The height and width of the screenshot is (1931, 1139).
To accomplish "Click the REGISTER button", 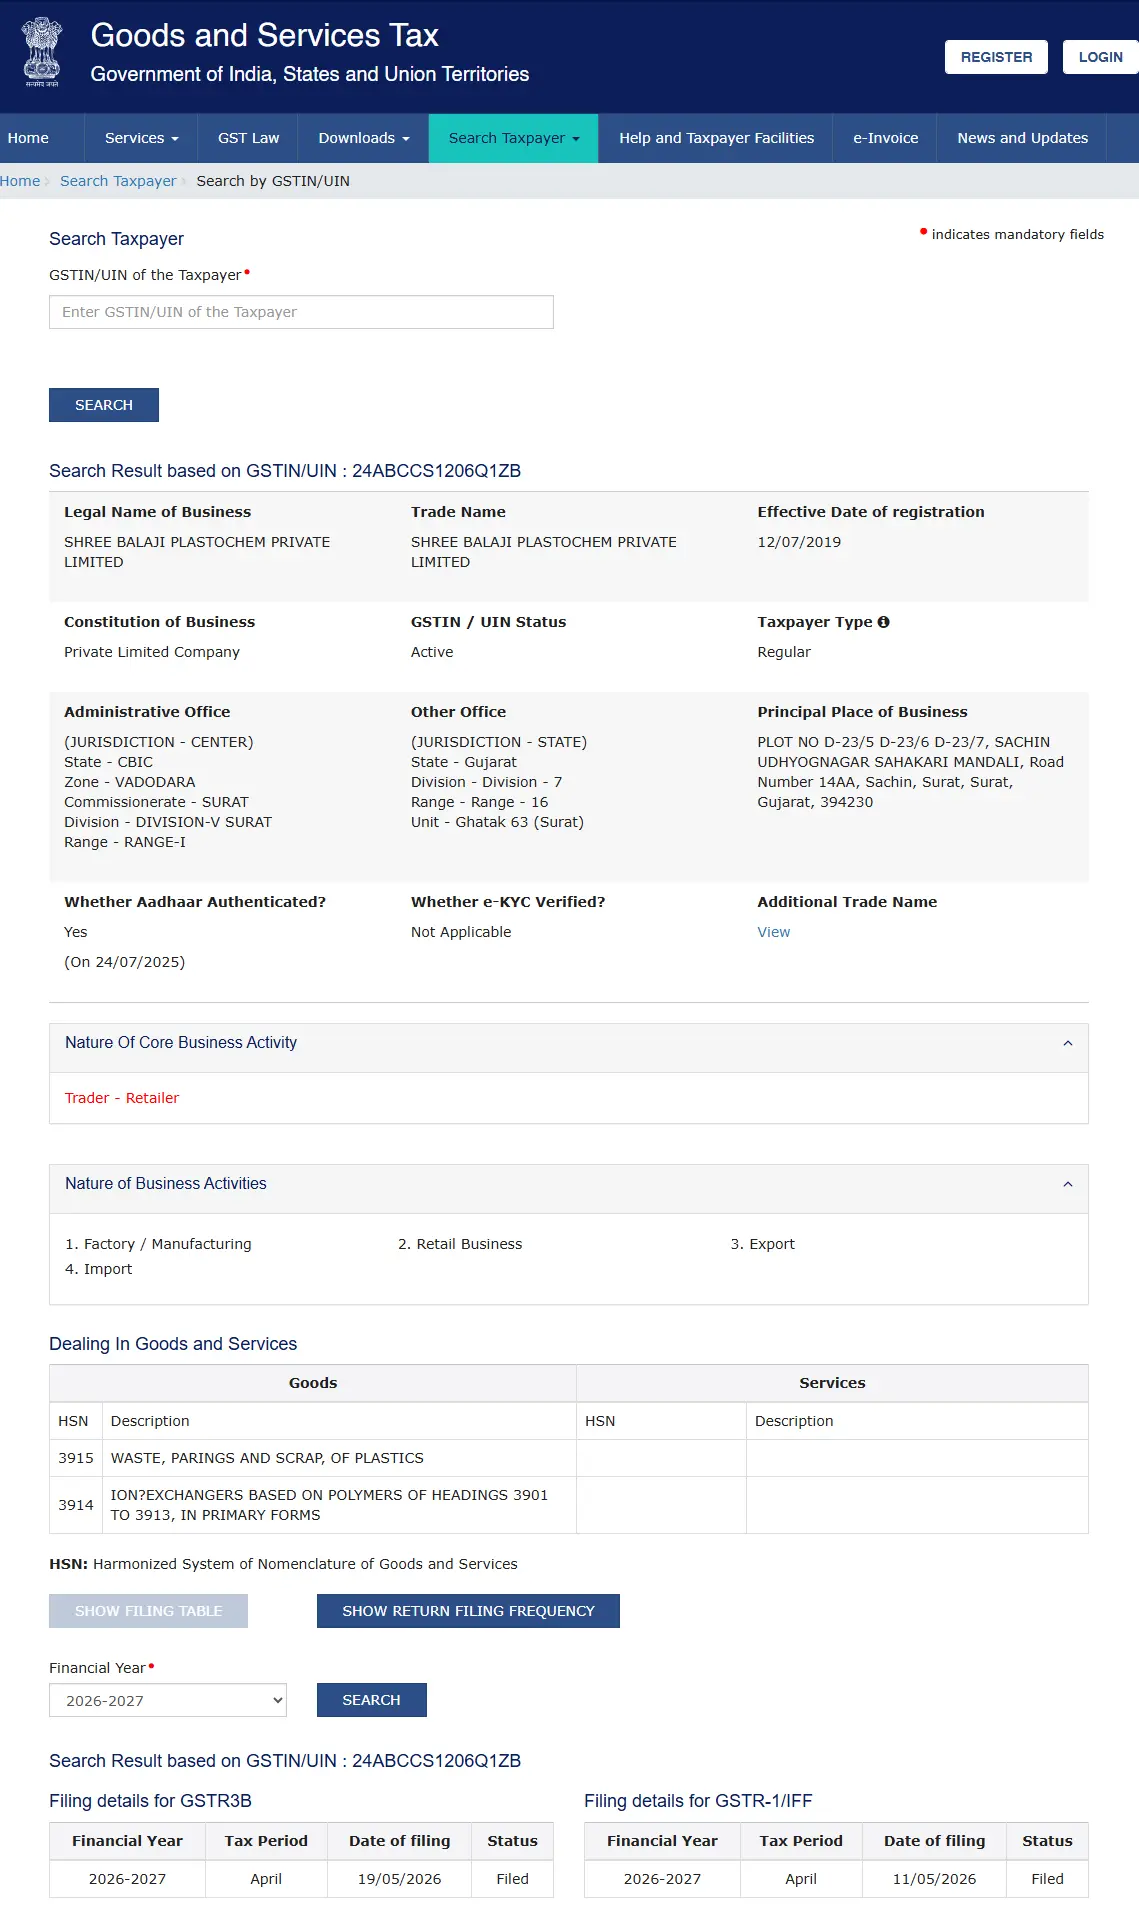I will point(996,57).
